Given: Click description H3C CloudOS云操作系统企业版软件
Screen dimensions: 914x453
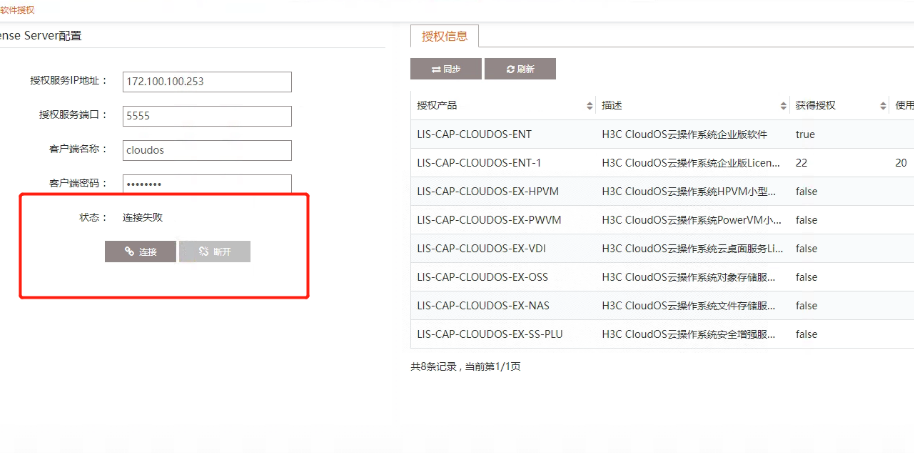Looking at the screenshot, I should point(685,134).
